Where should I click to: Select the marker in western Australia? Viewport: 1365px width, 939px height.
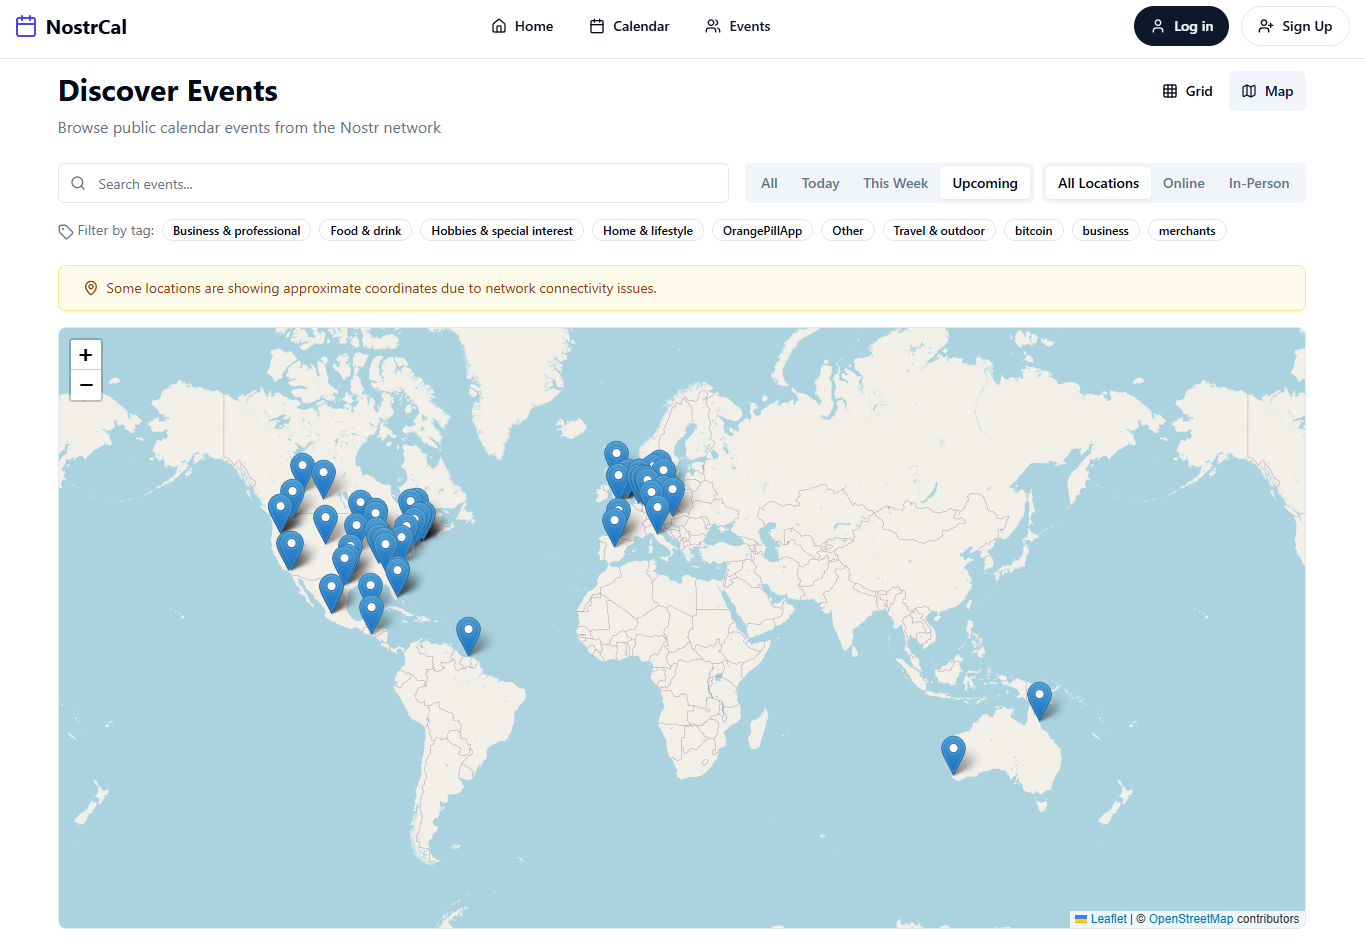pos(953,753)
